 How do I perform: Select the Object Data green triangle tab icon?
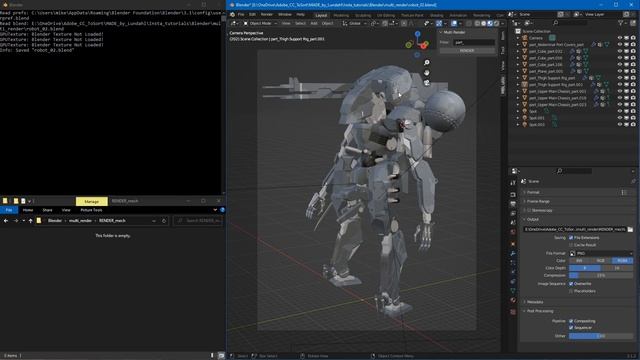[513, 291]
